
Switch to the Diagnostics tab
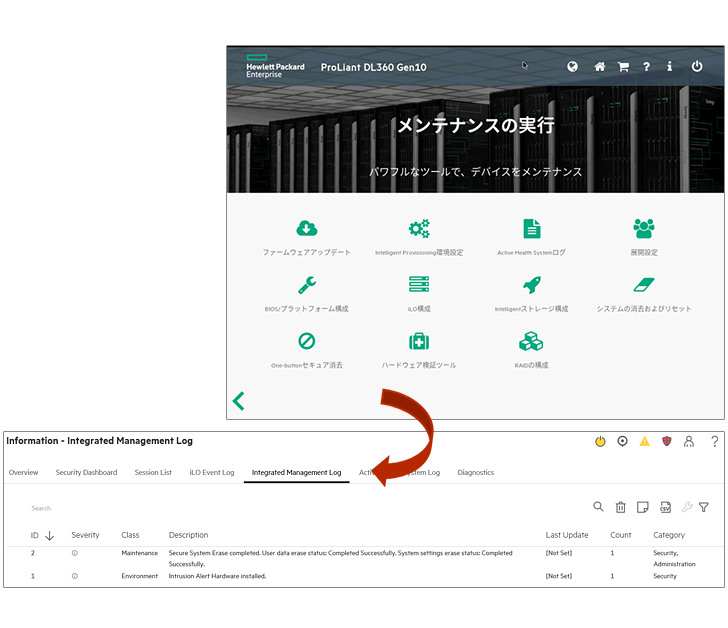tap(475, 473)
